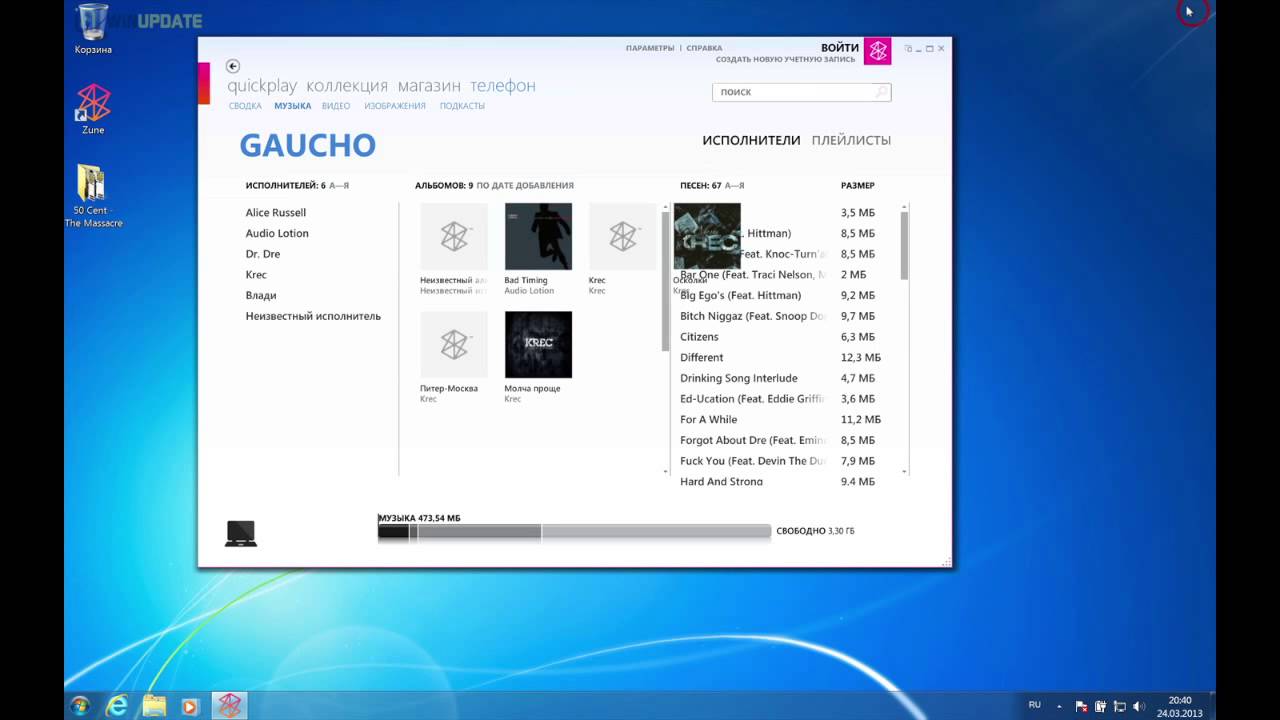Screen dimensions: 1280x720
Task: Select the Молча проще album cover
Action: tap(538, 344)
